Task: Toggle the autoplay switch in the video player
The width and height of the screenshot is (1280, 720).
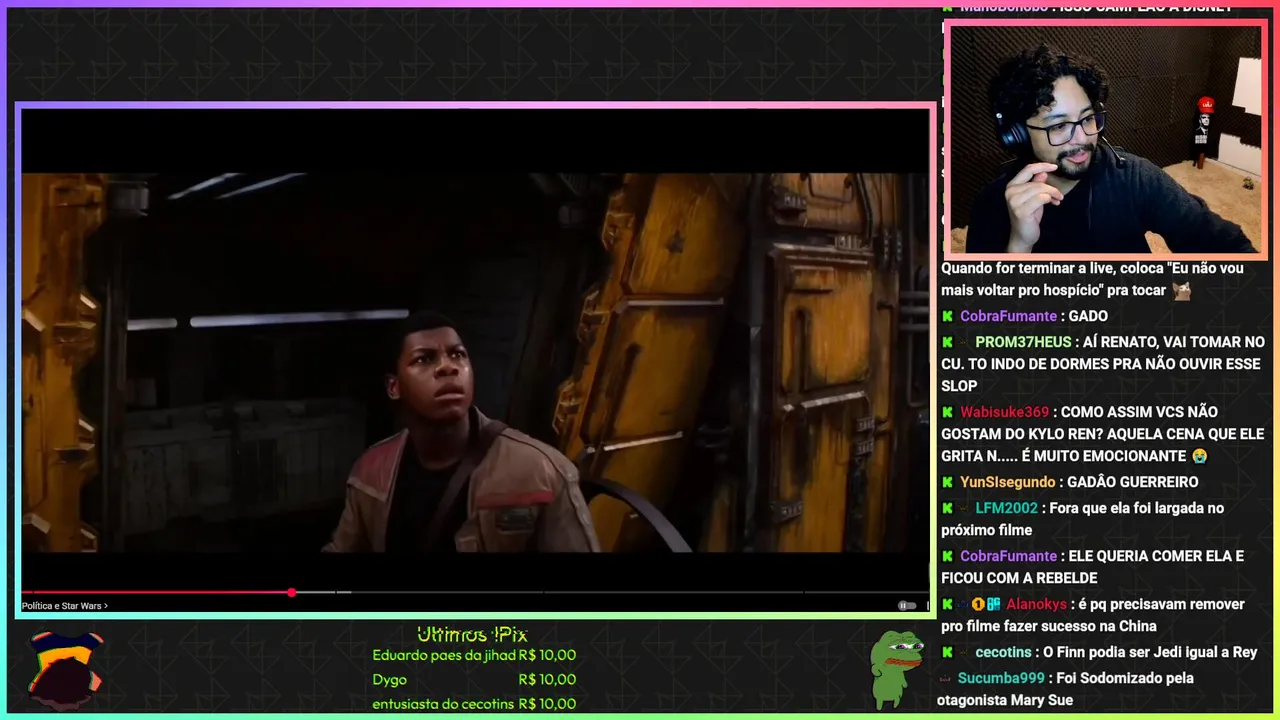Action: click(x=906, y=605)
